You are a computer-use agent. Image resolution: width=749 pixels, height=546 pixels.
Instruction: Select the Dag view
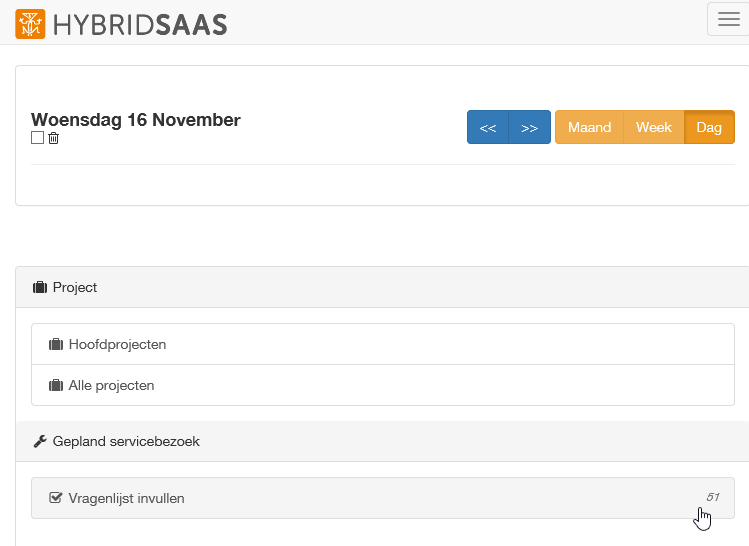point(709,127)
